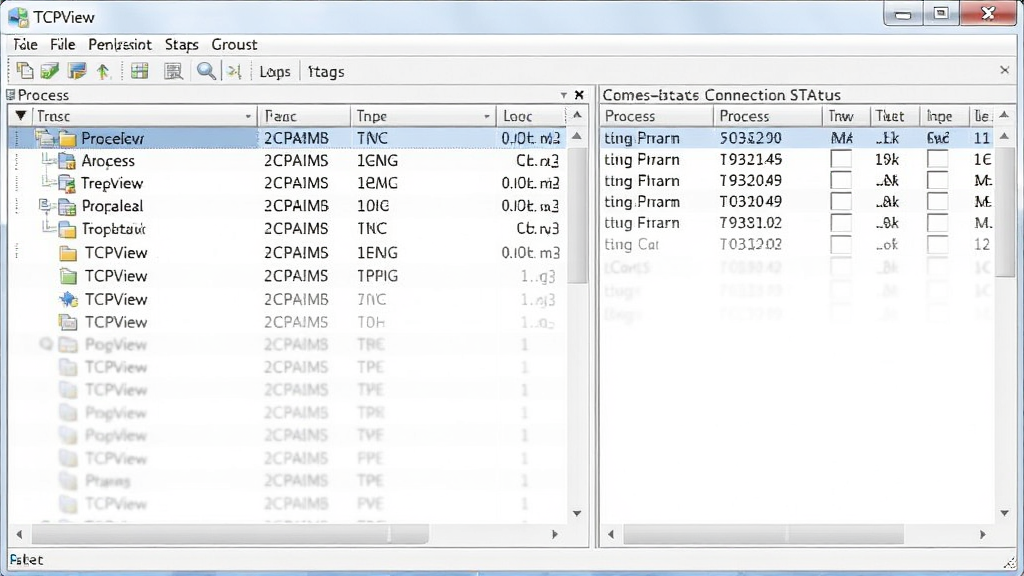Click the green grid table toolbar icon

click(139, 71)
